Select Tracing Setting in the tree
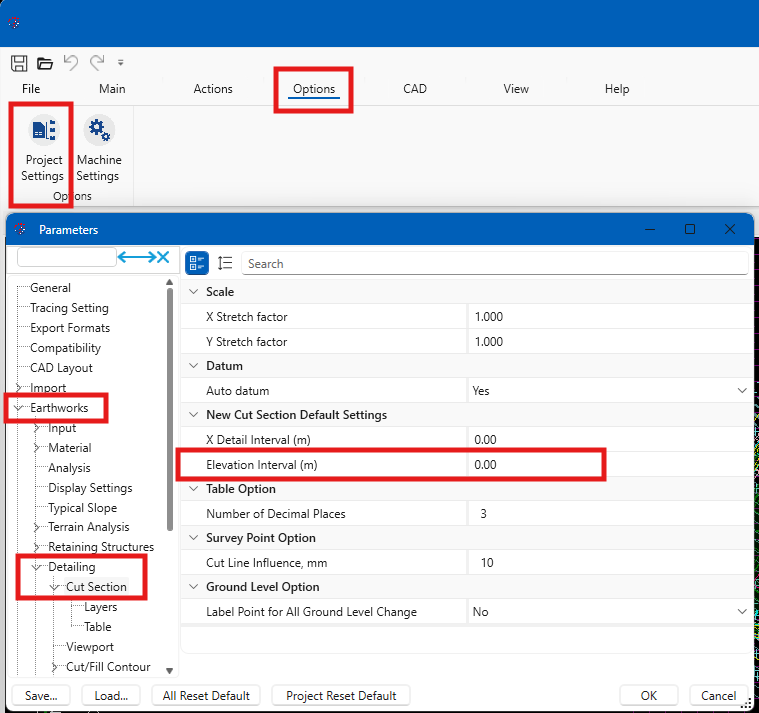Viewport: 759px width, 713px height. 69,308
